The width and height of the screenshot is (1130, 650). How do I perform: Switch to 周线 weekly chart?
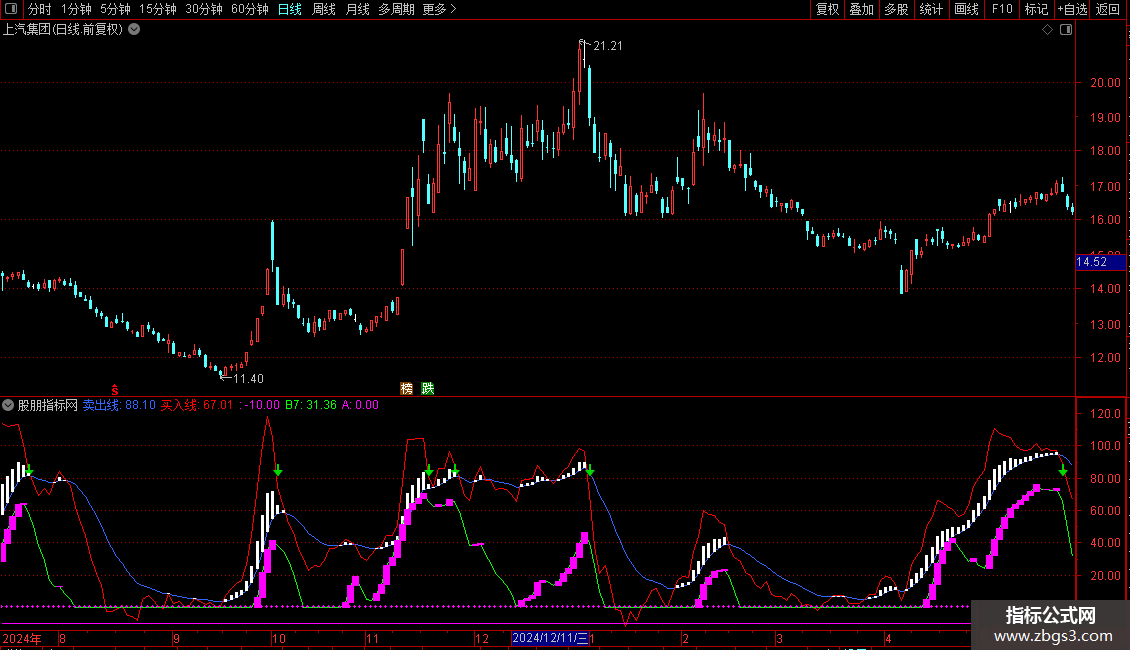(324, 9)
